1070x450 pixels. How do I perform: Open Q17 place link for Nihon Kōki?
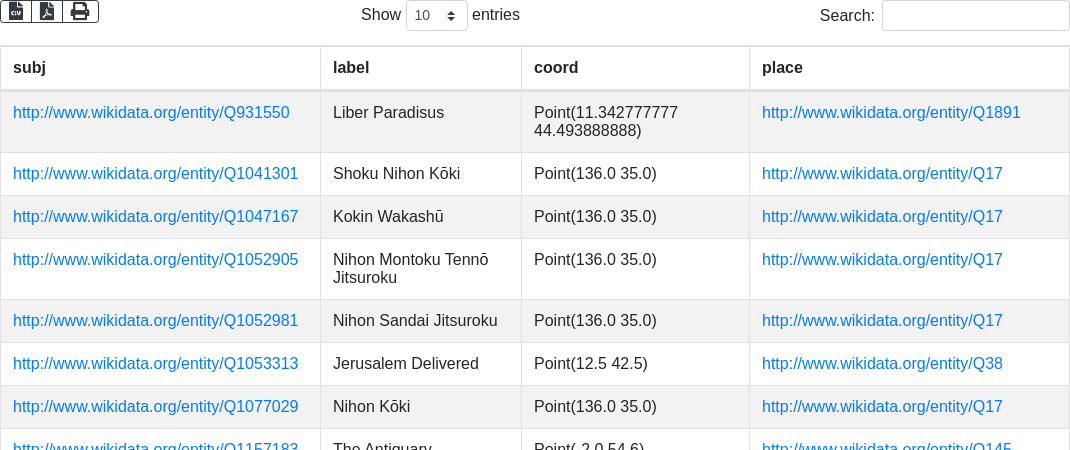coord(882,407)
